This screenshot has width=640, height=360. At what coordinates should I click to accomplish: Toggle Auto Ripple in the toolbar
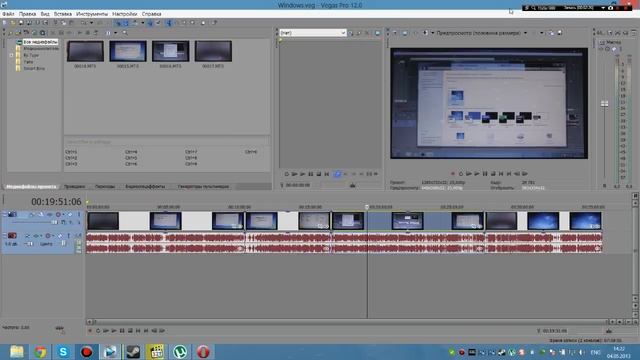[x=135, y=23]
